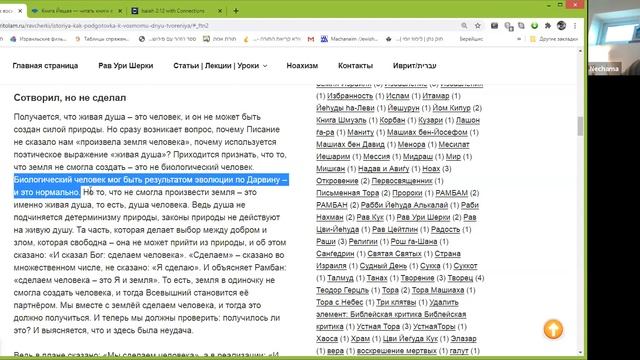The image size is (640, 360).
Task: Open 'Другие закладки' bookmarks folder
Action: click(x=554, y=39)
